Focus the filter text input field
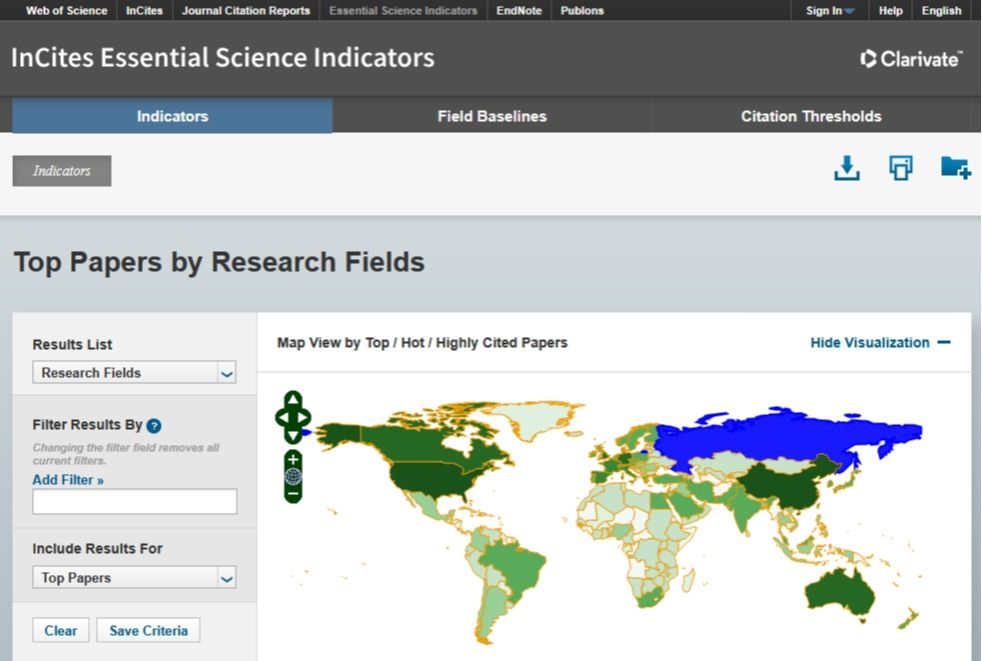 click(135, 502)
